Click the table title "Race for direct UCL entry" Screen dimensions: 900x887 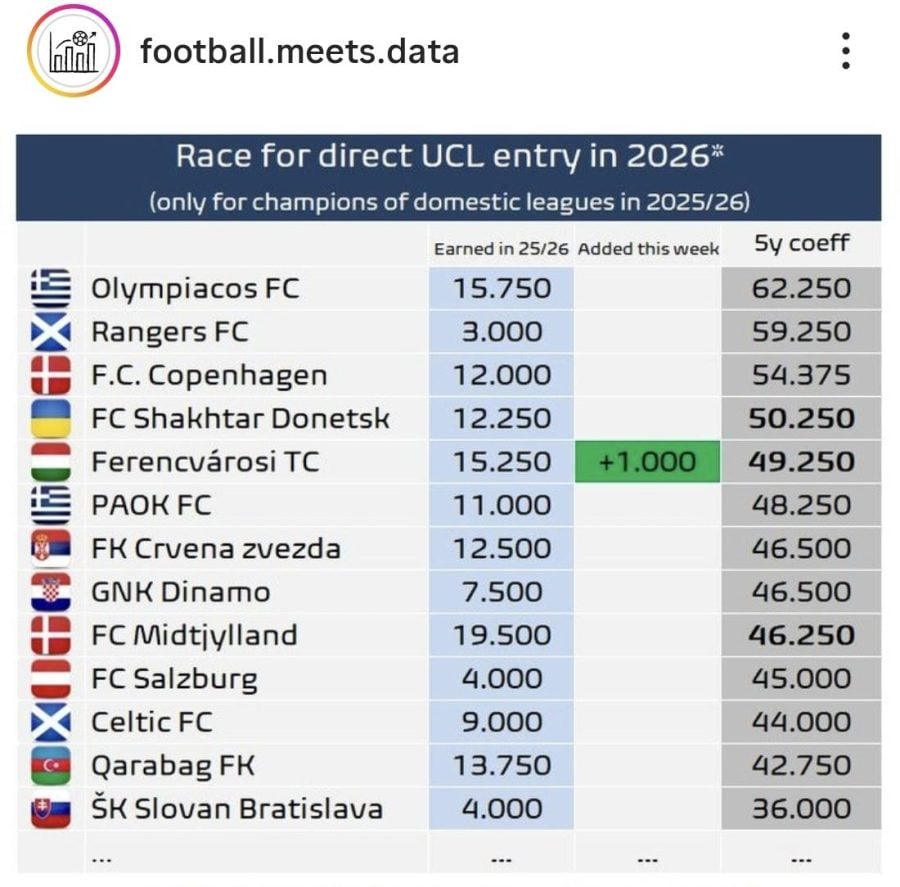click(x=448, y=157)
